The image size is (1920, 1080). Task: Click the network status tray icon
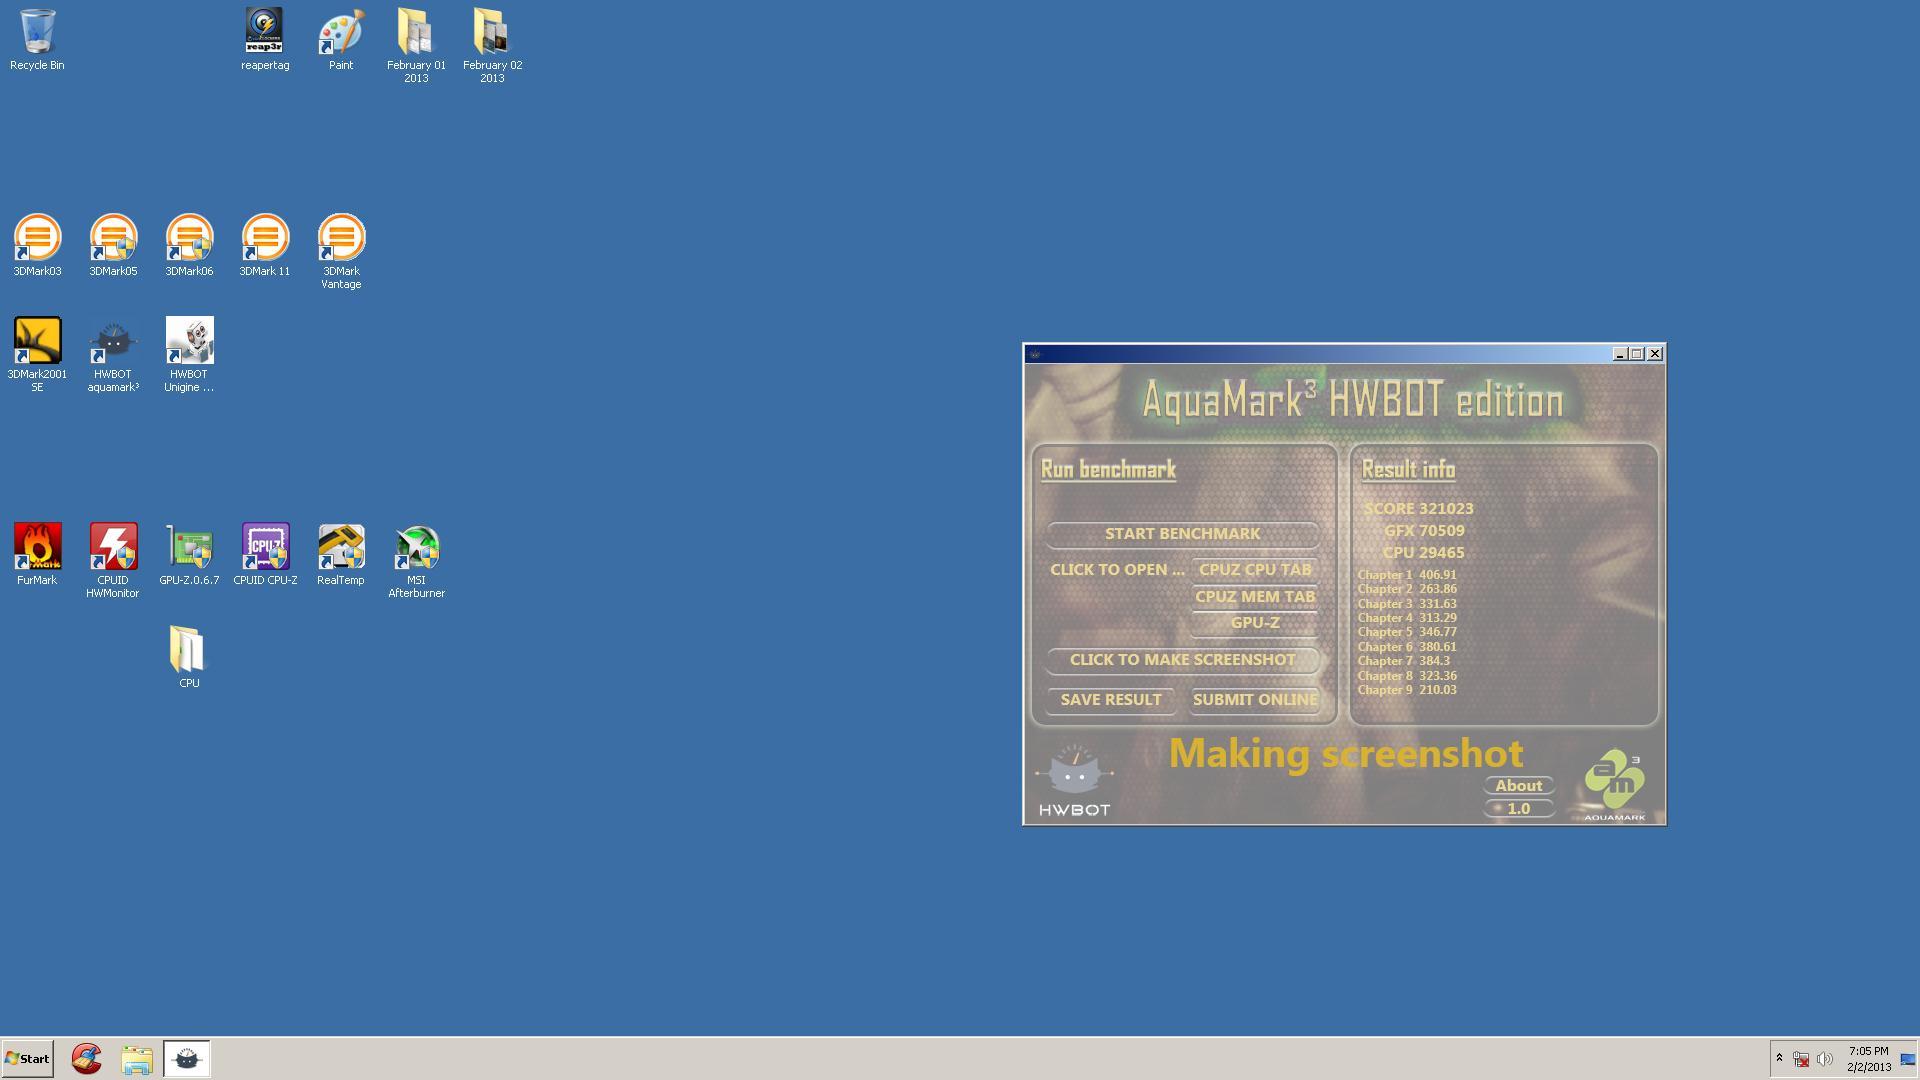tap(1801, 1059)
